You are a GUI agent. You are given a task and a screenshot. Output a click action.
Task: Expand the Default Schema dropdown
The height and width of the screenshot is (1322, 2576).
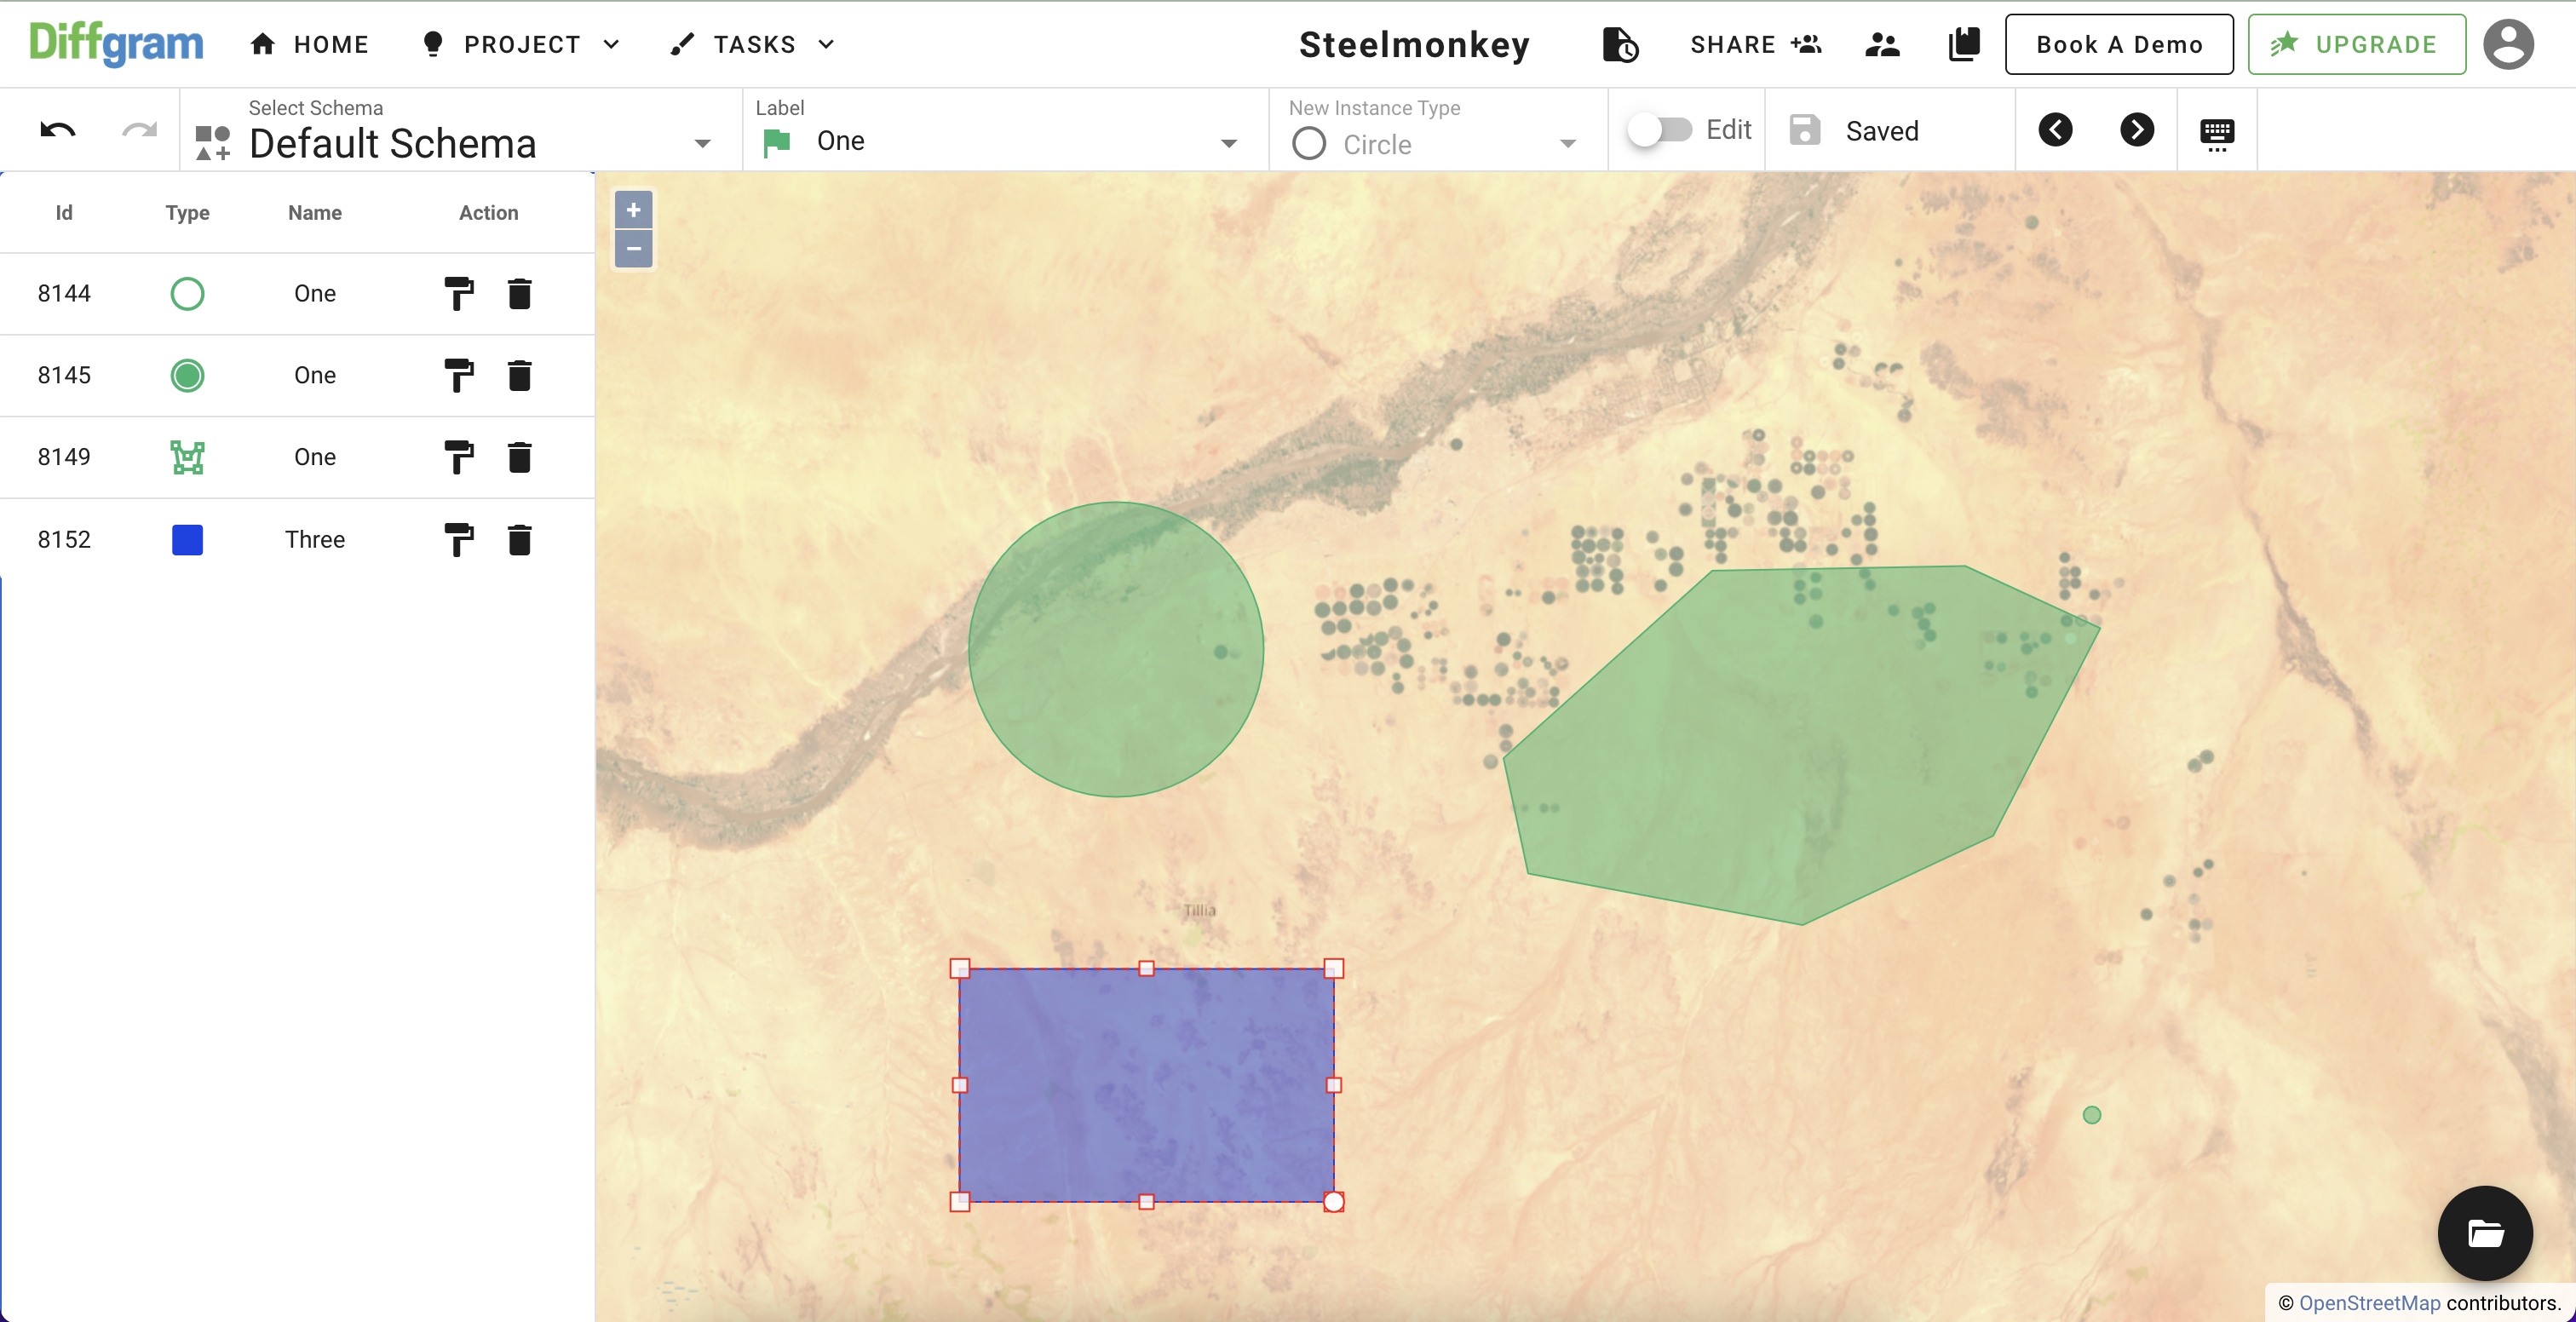tap(702, 144)
